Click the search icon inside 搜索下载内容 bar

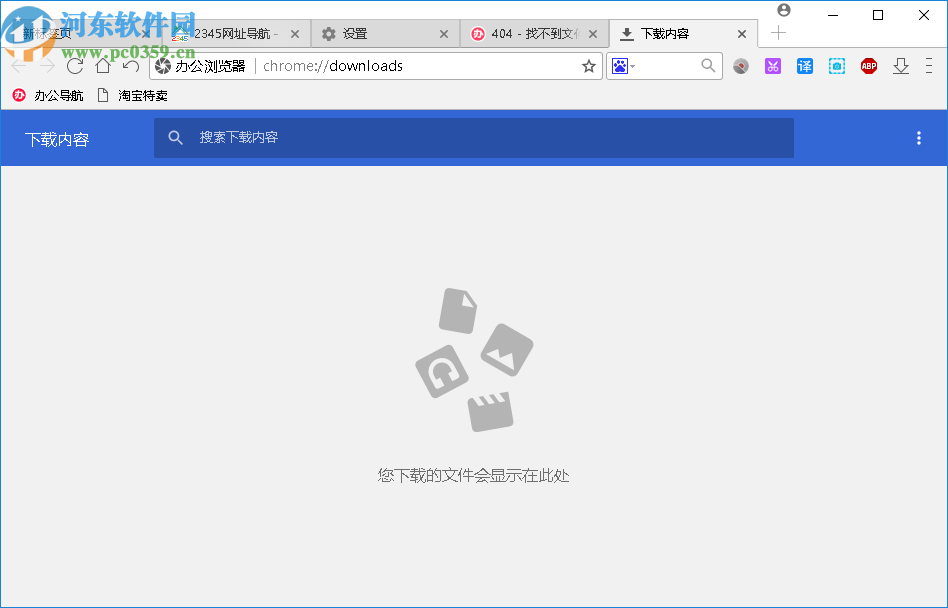point(176,138)
